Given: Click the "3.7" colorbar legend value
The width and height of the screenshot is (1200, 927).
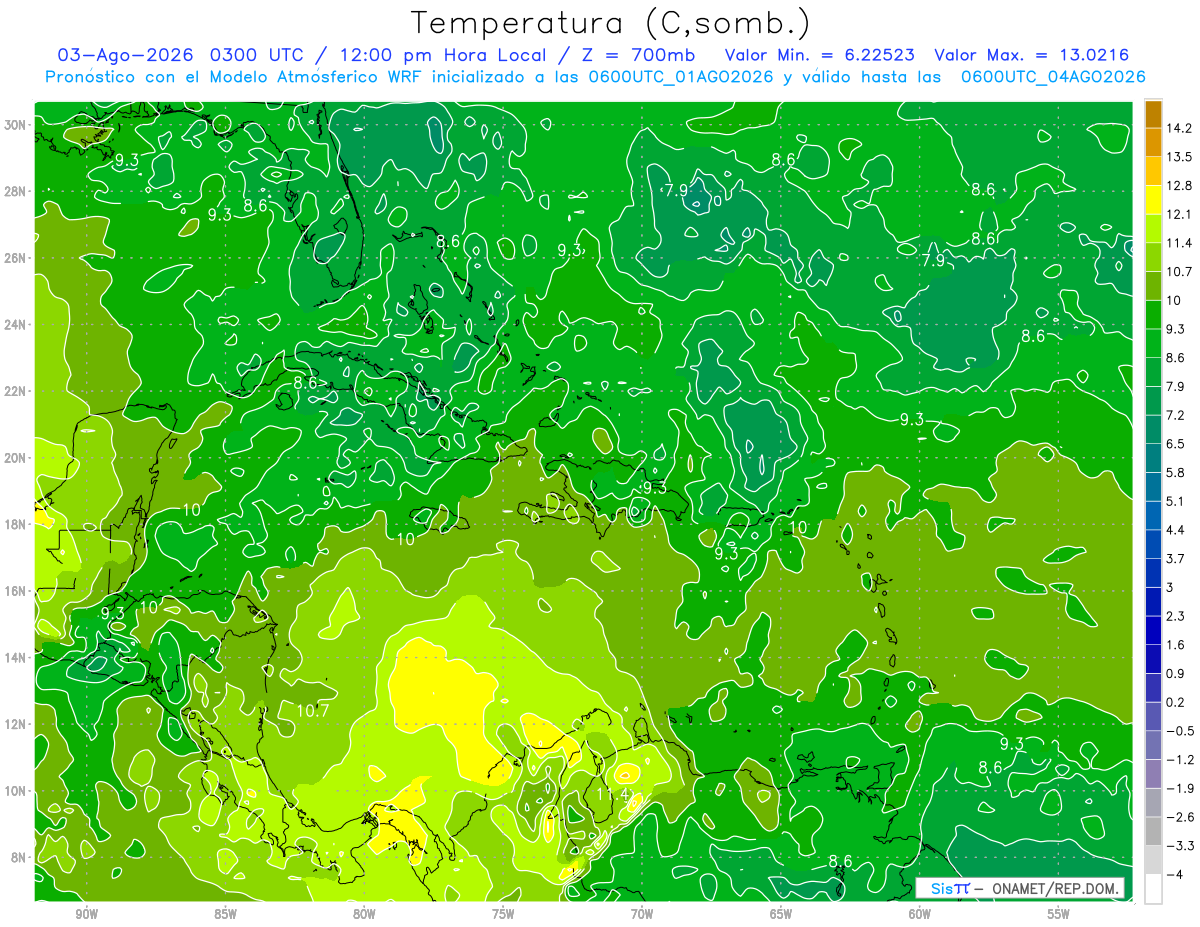Looking at the screenshot, I should pos(1176,558).
